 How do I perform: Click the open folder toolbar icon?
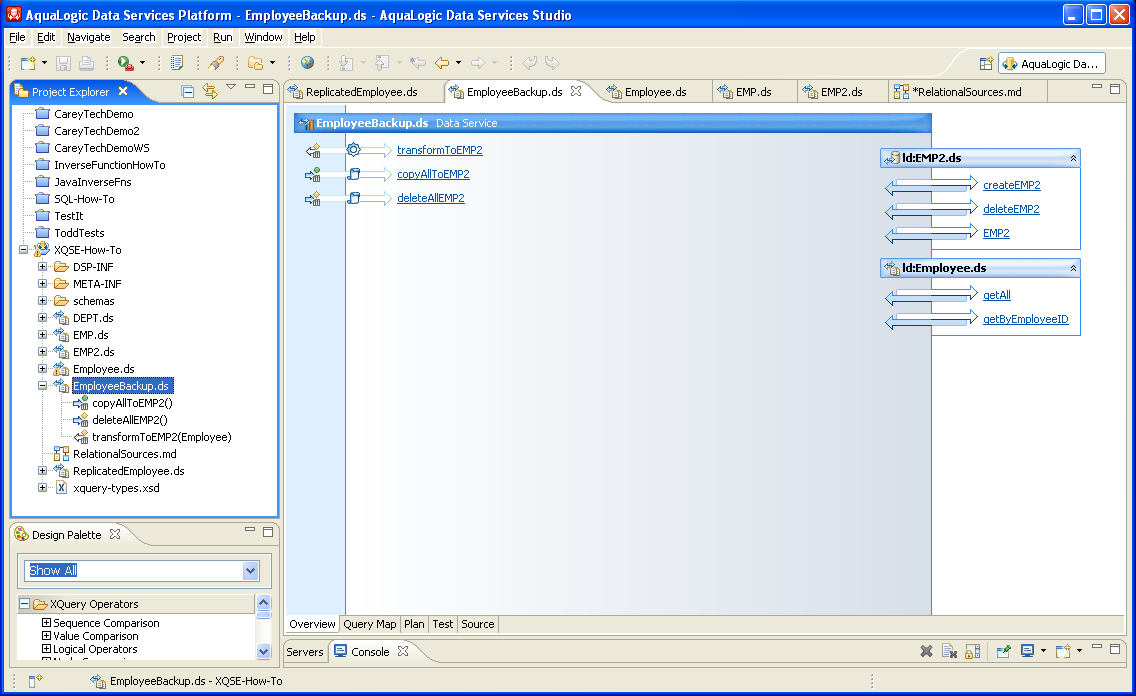256,63
